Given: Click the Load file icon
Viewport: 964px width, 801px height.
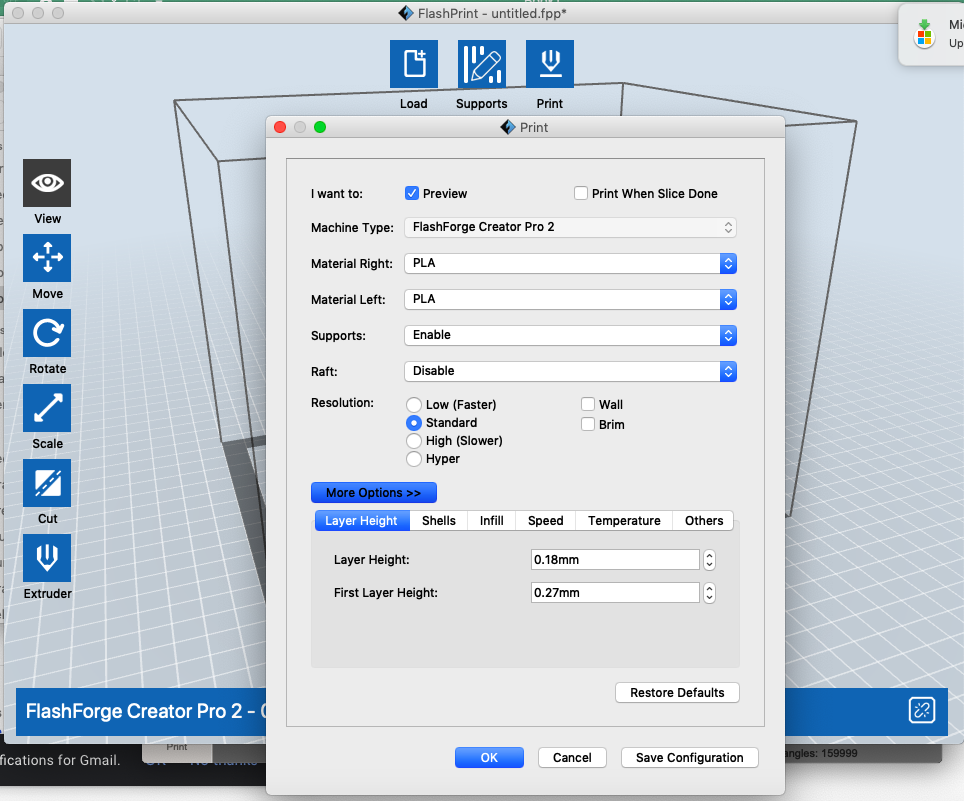Looking at the screenshot, I should 414,64.
